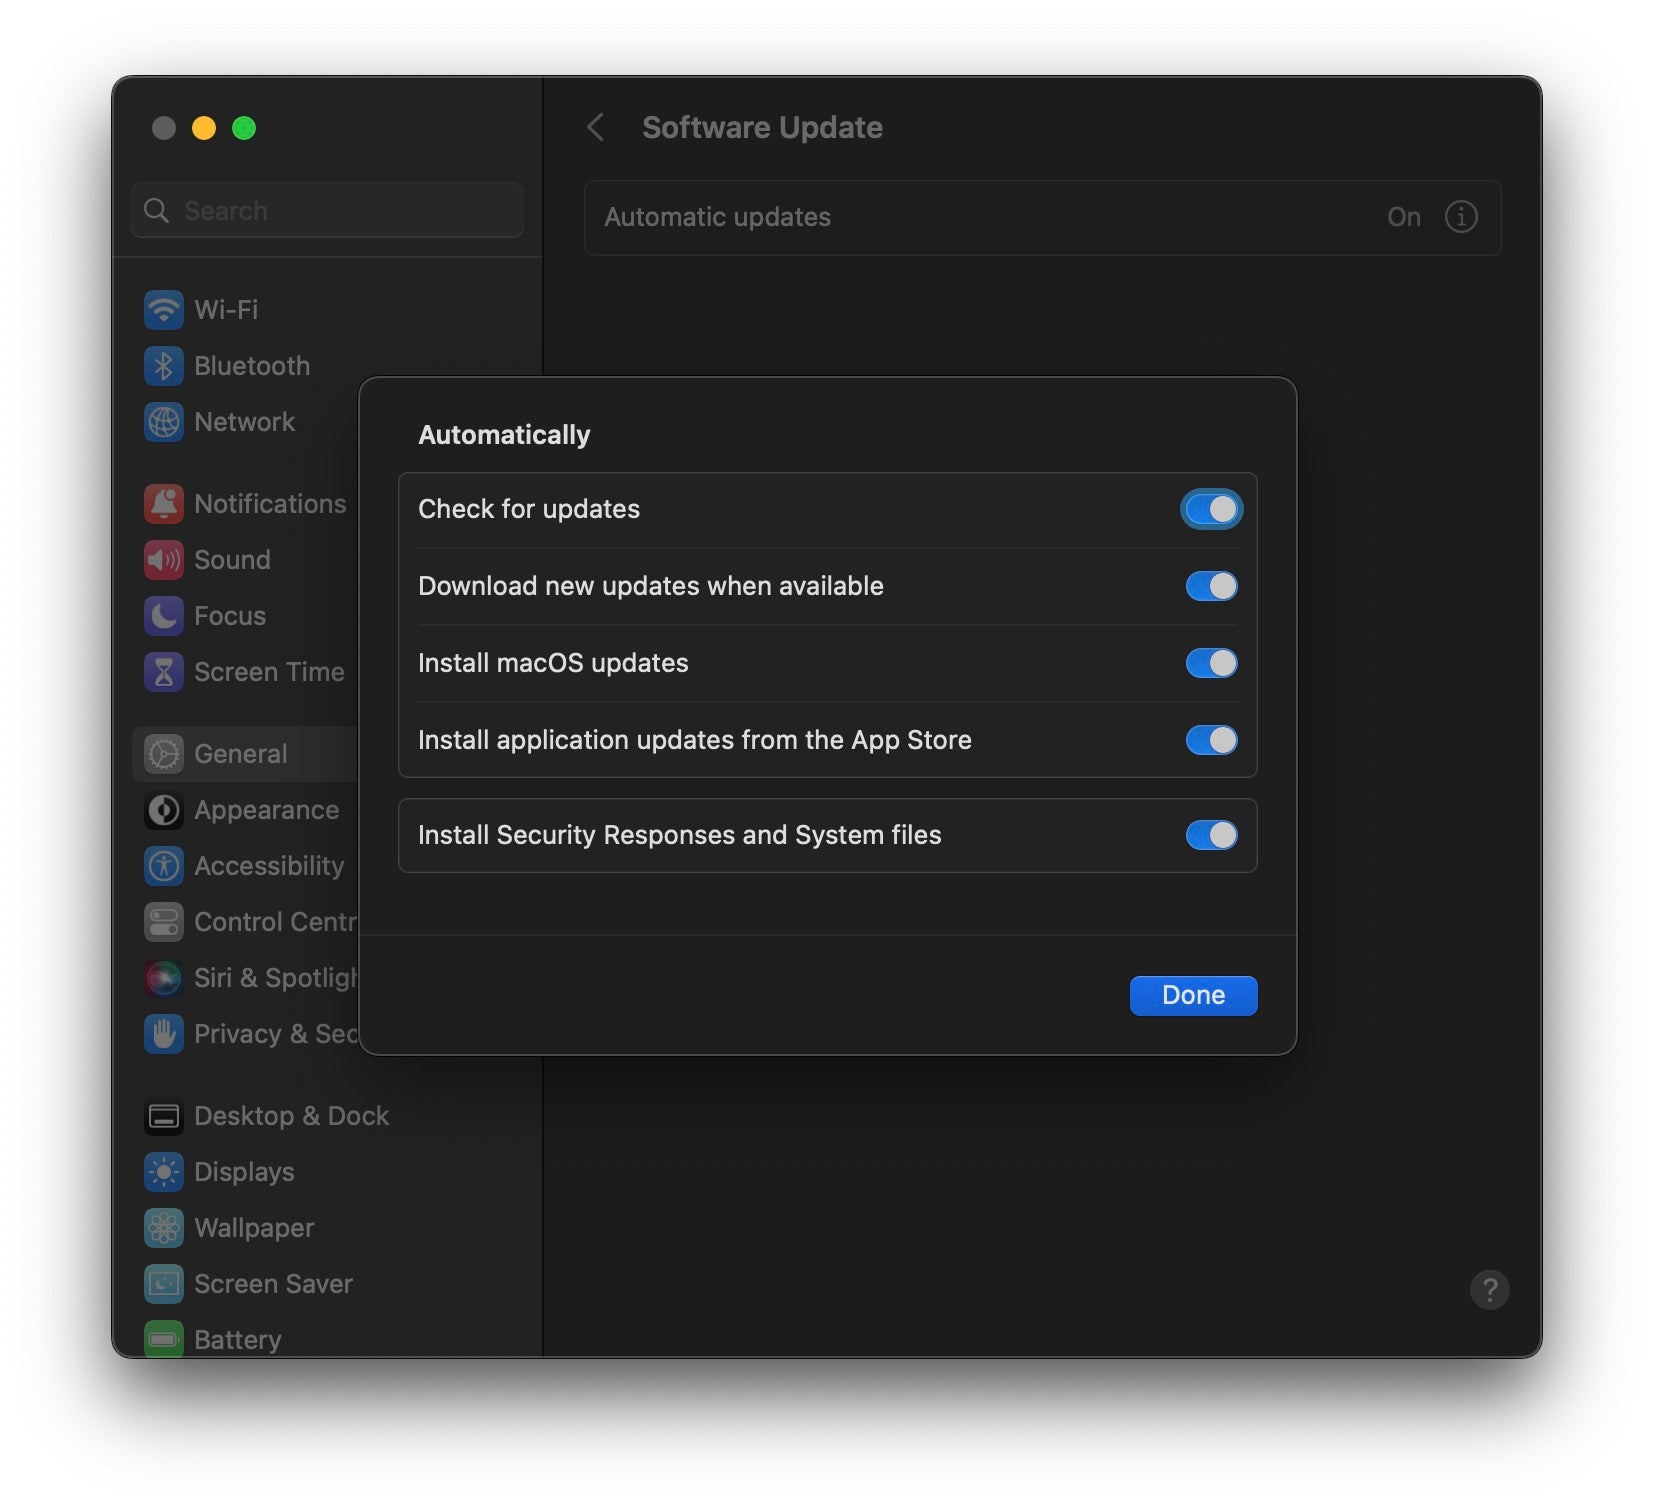Click the Focus moon icon
1654x1506 pixels.
coord(163,616)
